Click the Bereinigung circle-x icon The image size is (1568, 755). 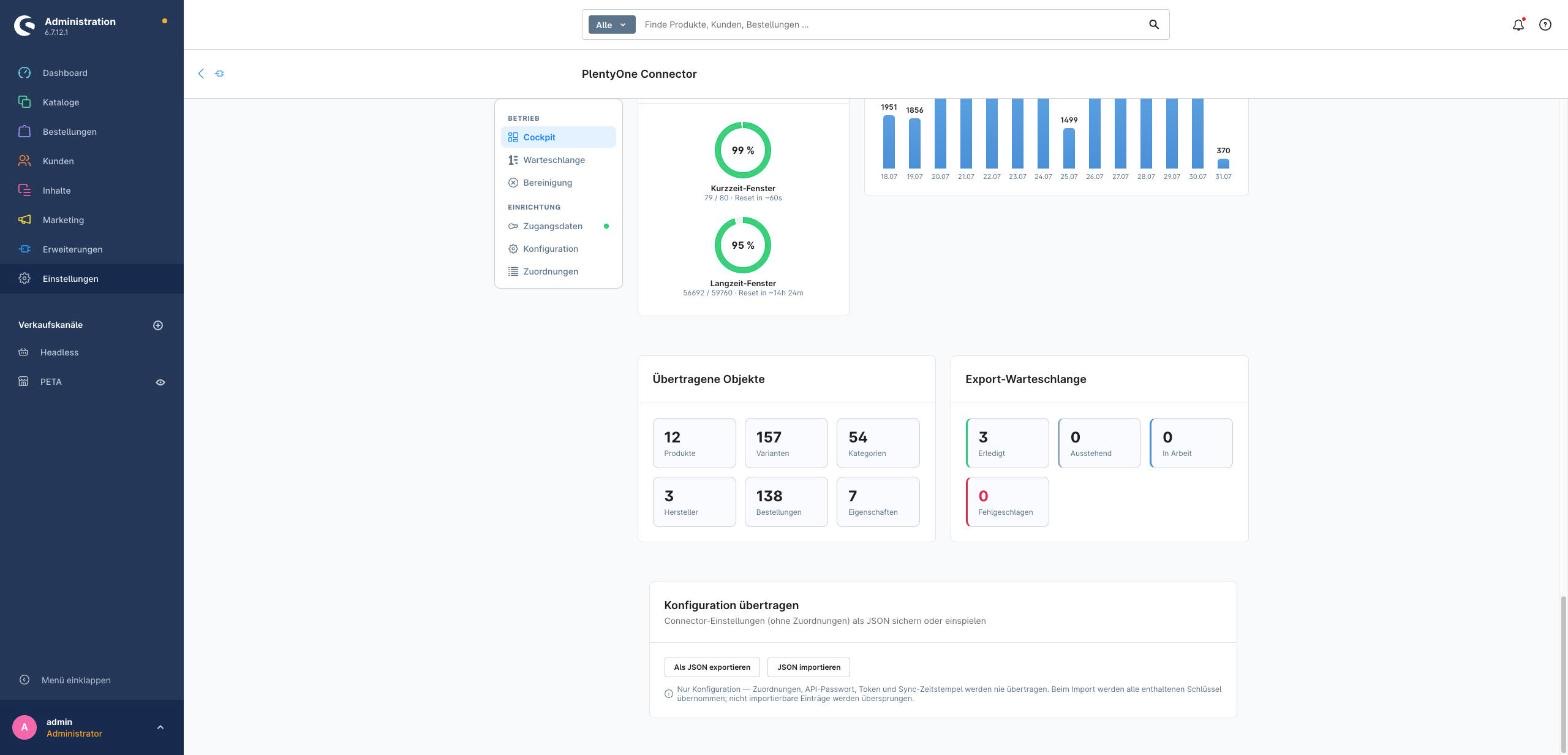[x=513, y=183]
